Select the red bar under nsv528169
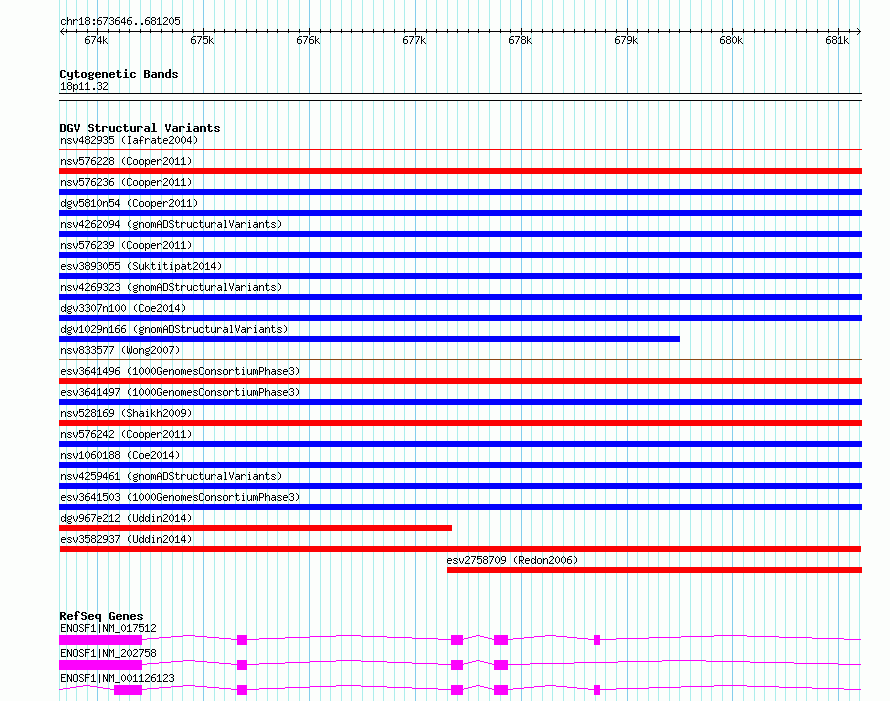Image resolution: width=890 pixels, height=701 pixels. click(x=460, y=423)
